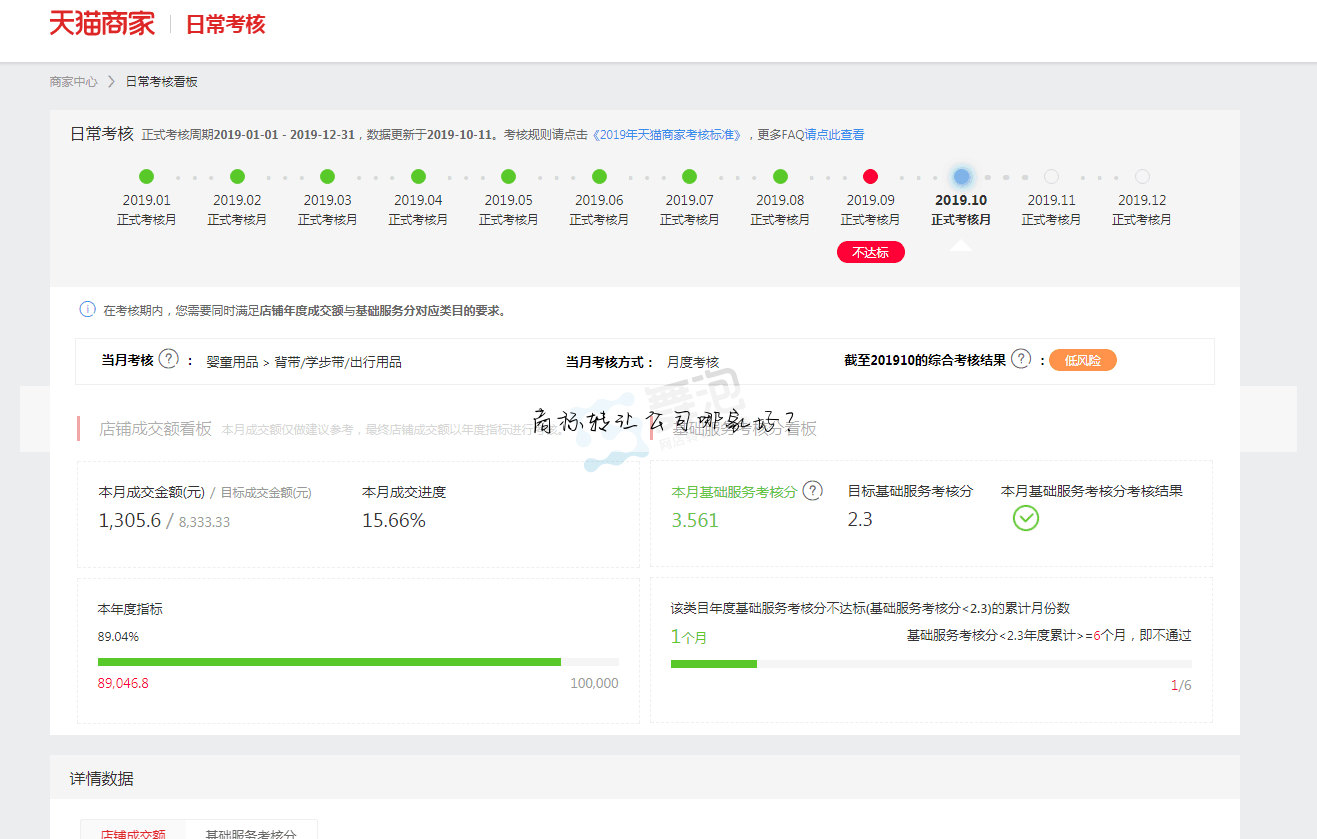Viewport: 1317px width, 839px height.
Task: Open the help icon next to 综合考核结果
Action: [1020, 360]
